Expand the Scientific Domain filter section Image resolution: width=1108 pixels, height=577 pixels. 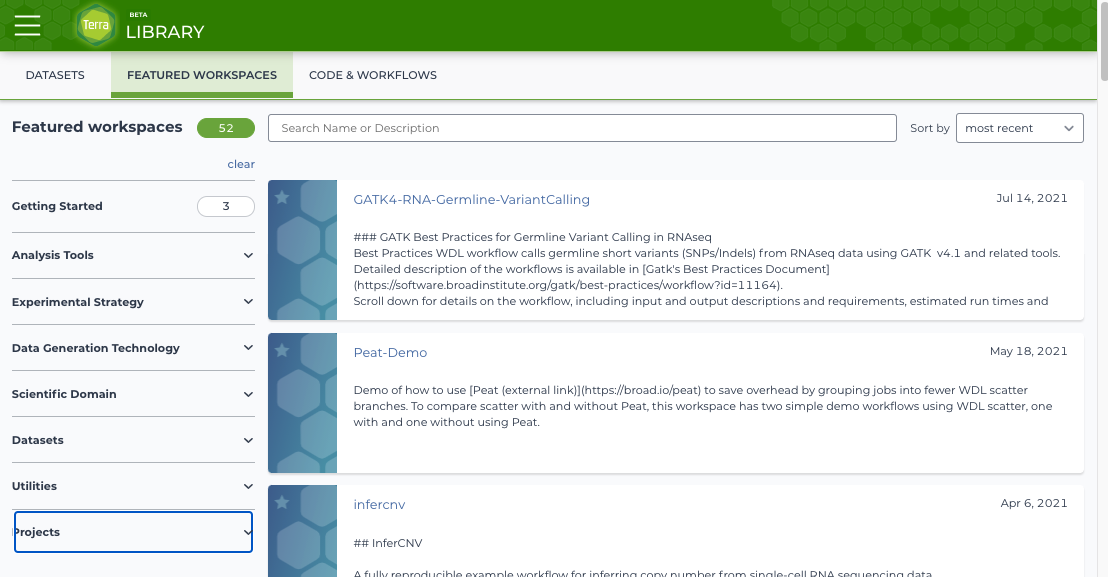pos(133,394)
